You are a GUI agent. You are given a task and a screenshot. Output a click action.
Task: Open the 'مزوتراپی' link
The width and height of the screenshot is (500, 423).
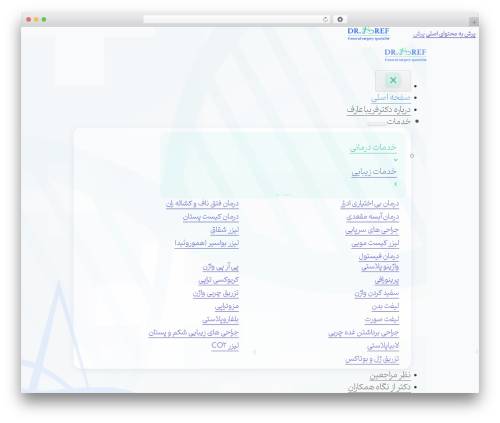227,306
